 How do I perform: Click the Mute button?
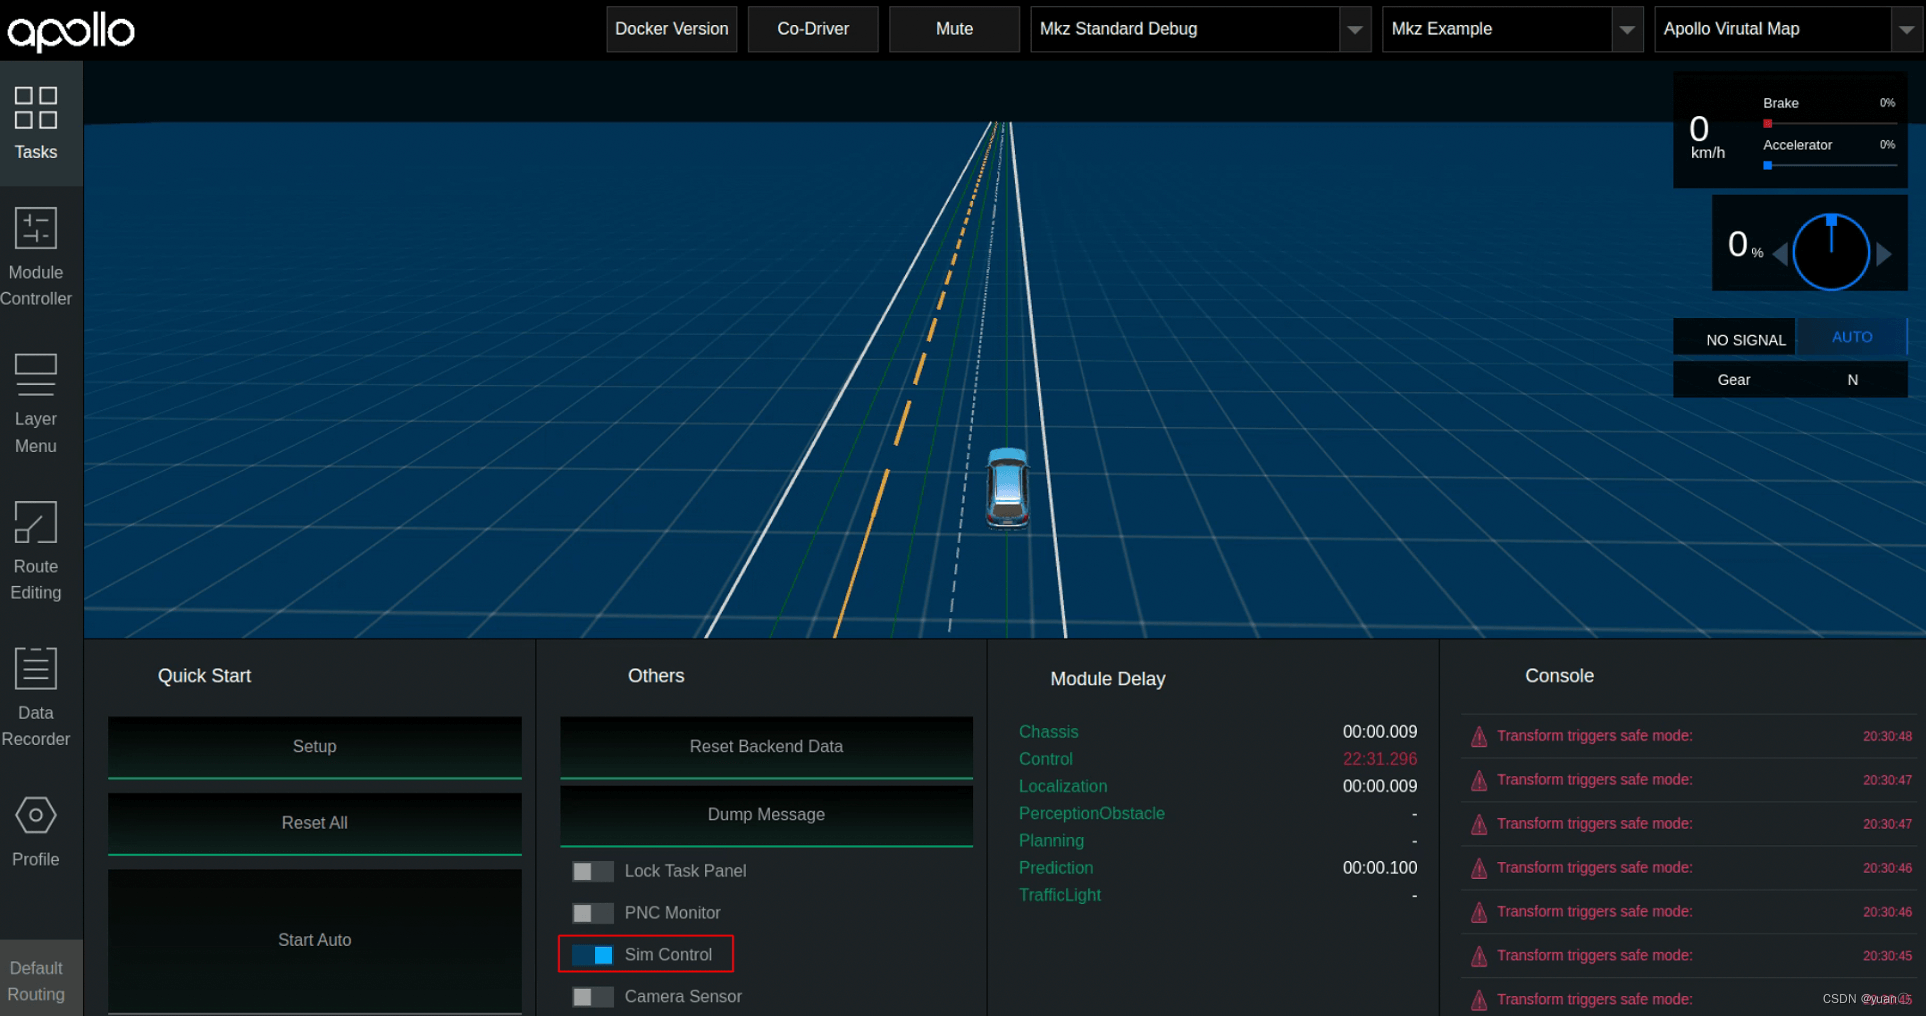[954, 29]
